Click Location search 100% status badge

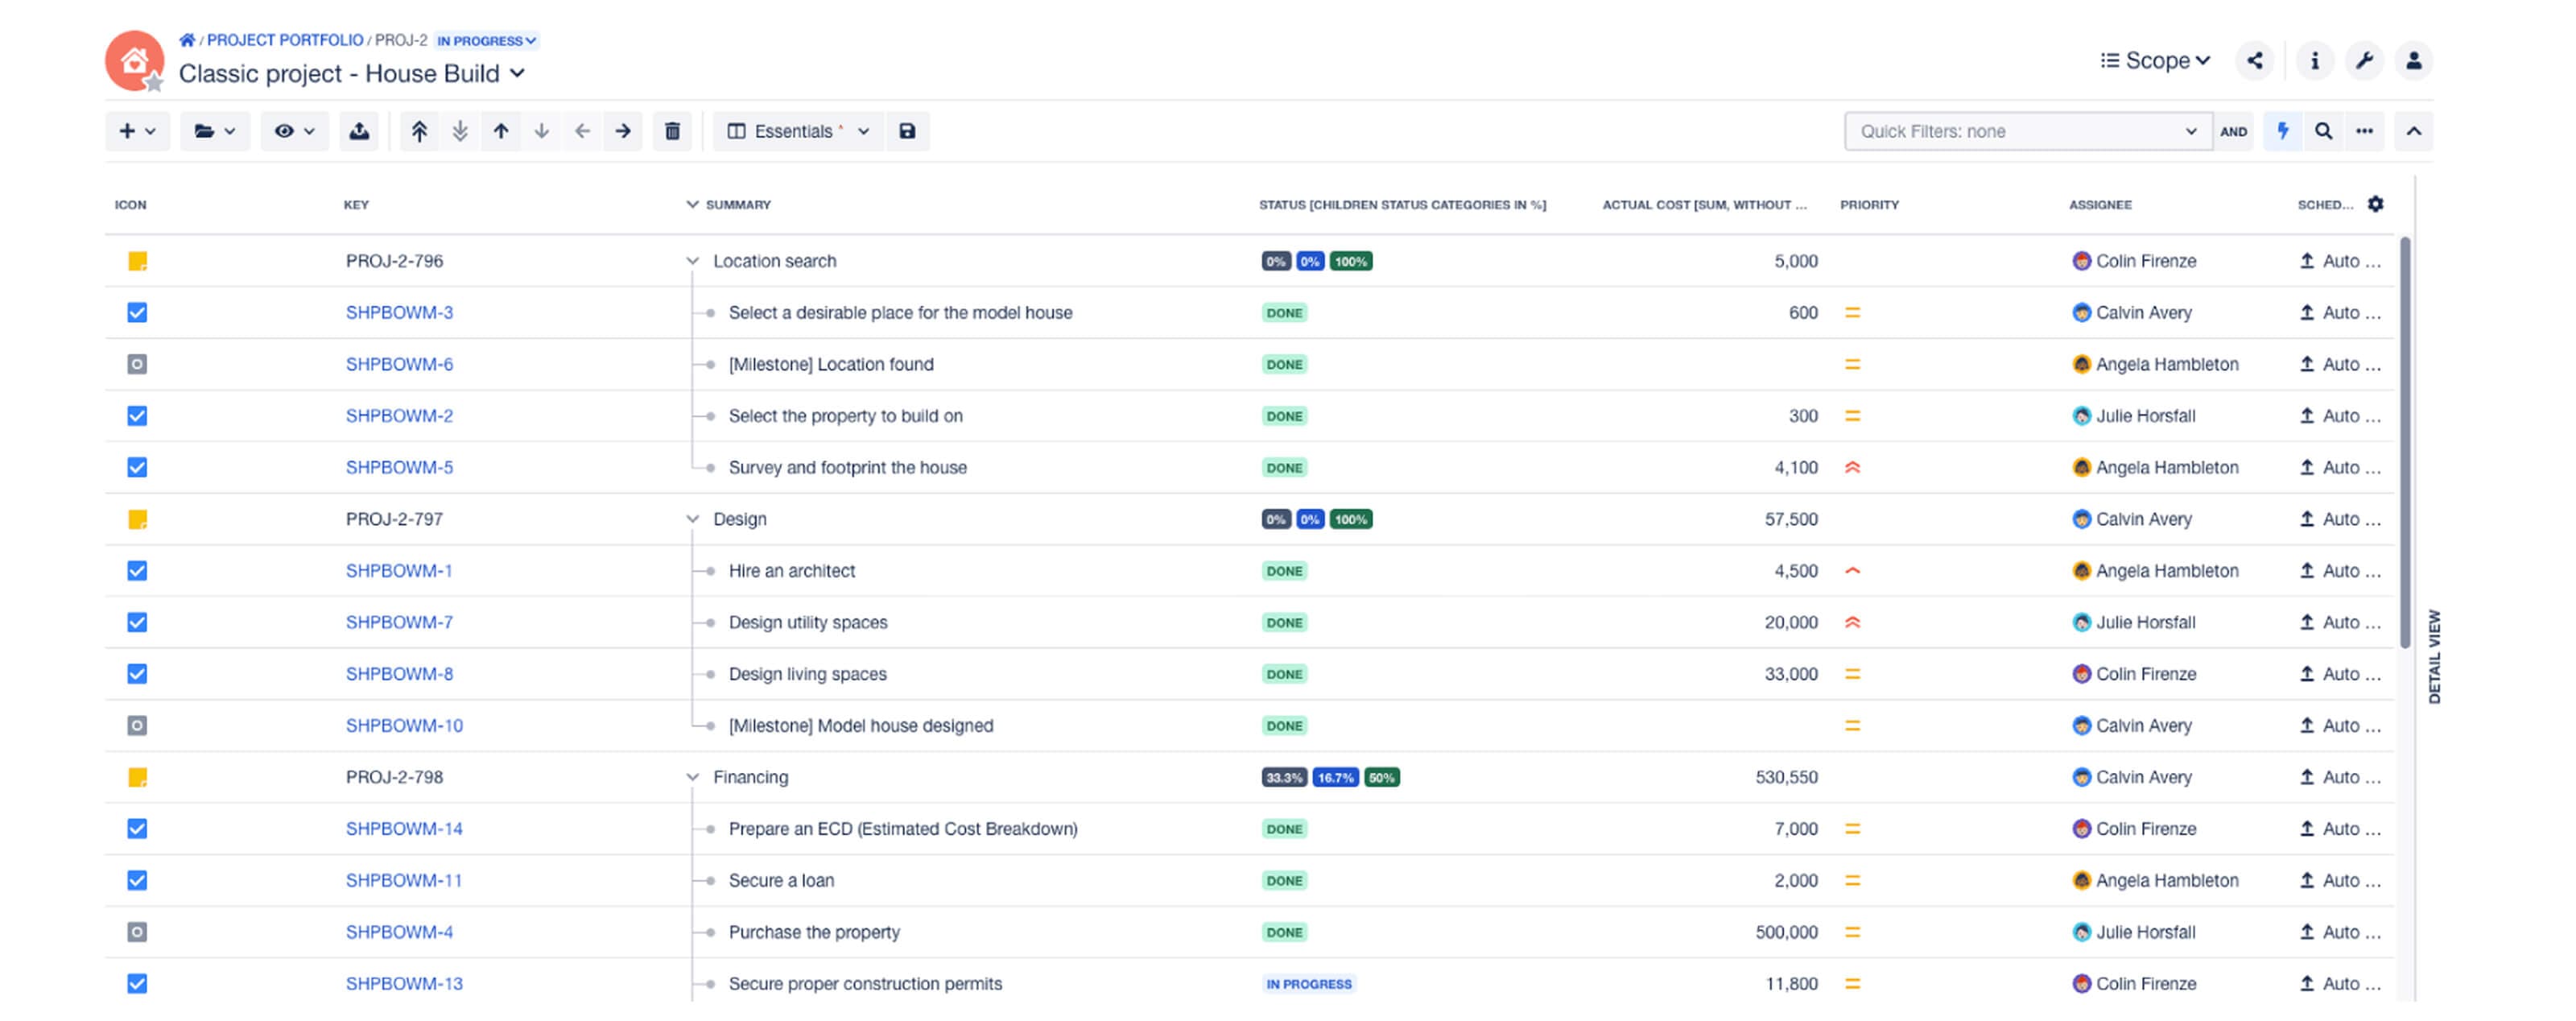pos(1350,261)
